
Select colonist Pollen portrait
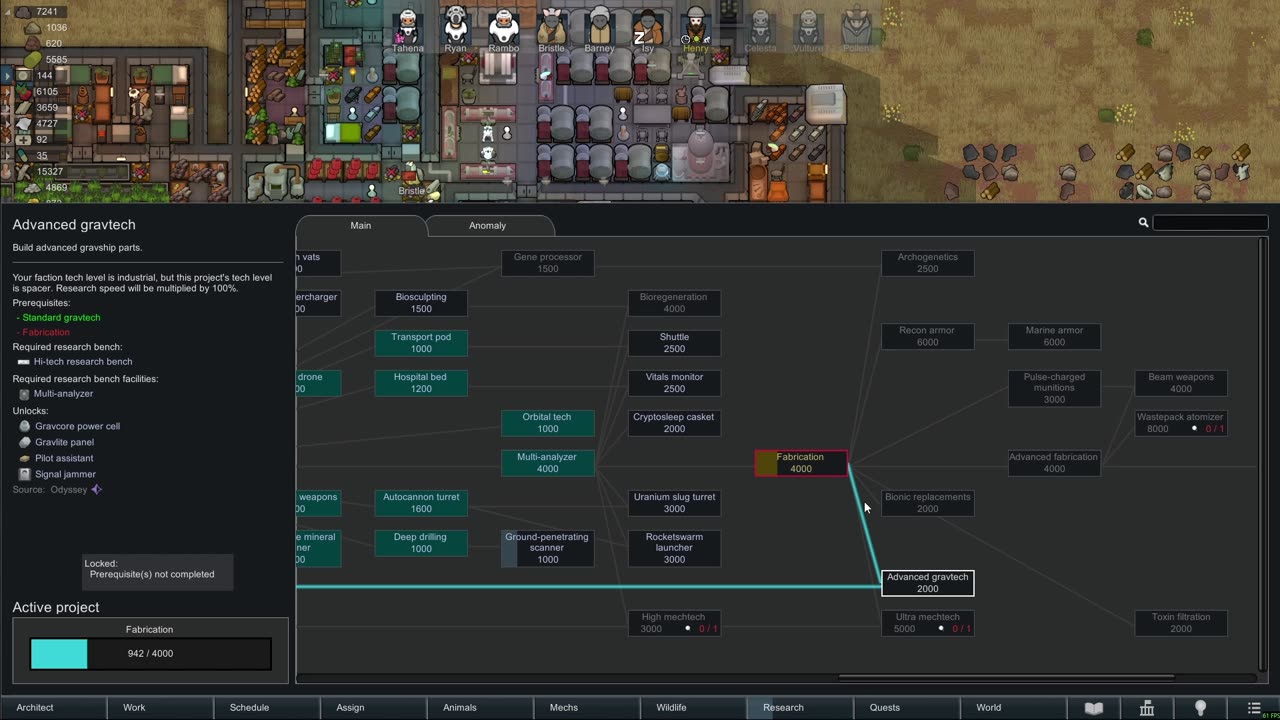[856, 26]
